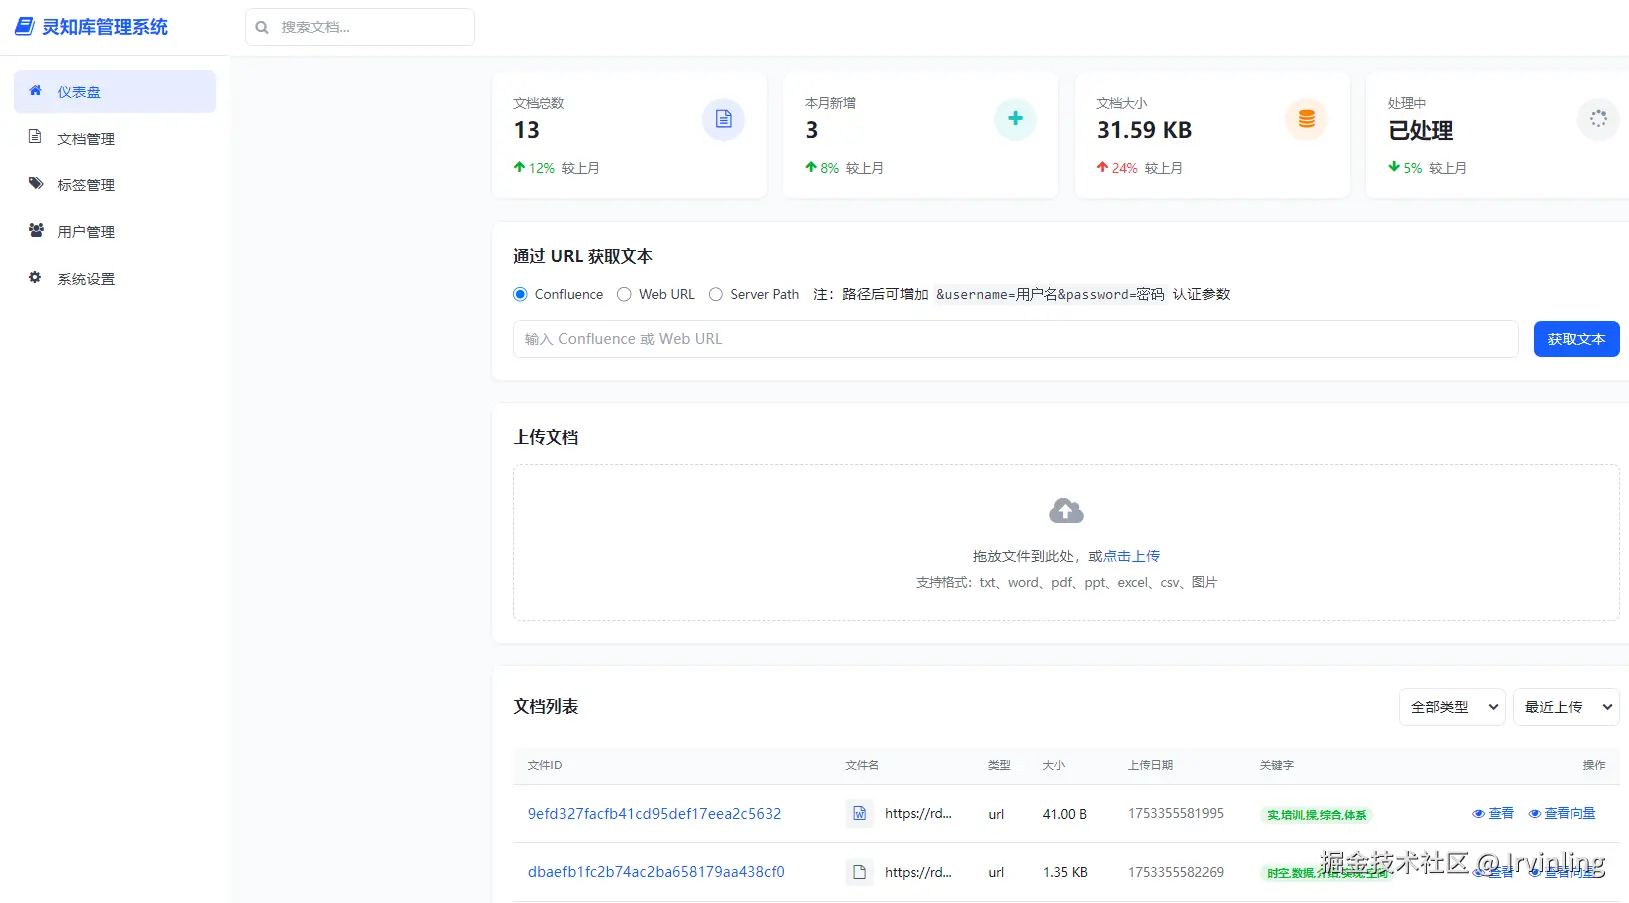Focus the 搜索文档 search field
The image size is (1629, 903).
point(360,27)
